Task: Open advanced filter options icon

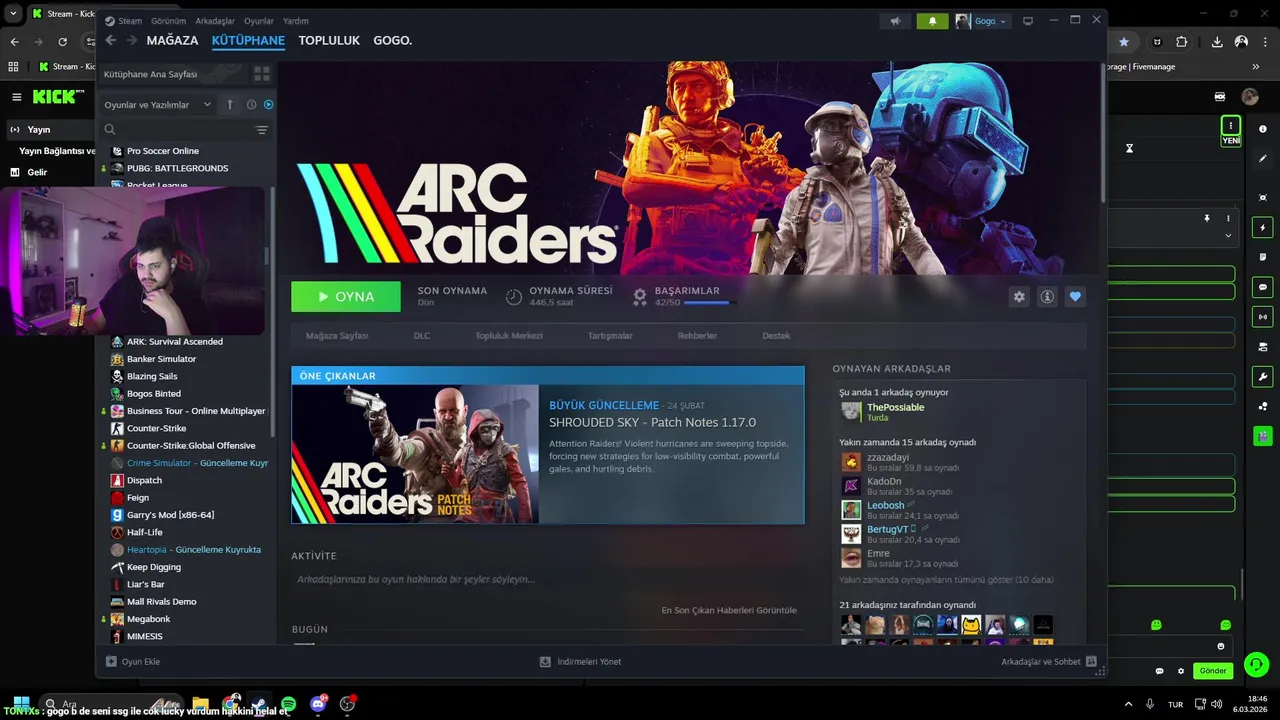Action: coord(262,130)
